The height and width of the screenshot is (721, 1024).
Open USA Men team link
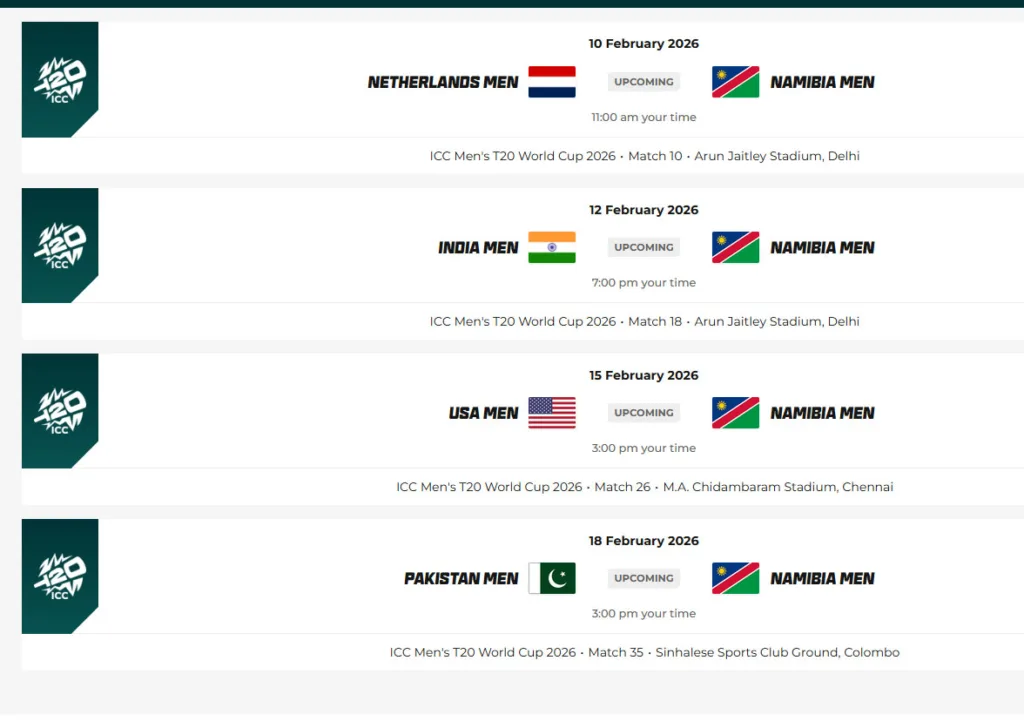click(484, 413)
